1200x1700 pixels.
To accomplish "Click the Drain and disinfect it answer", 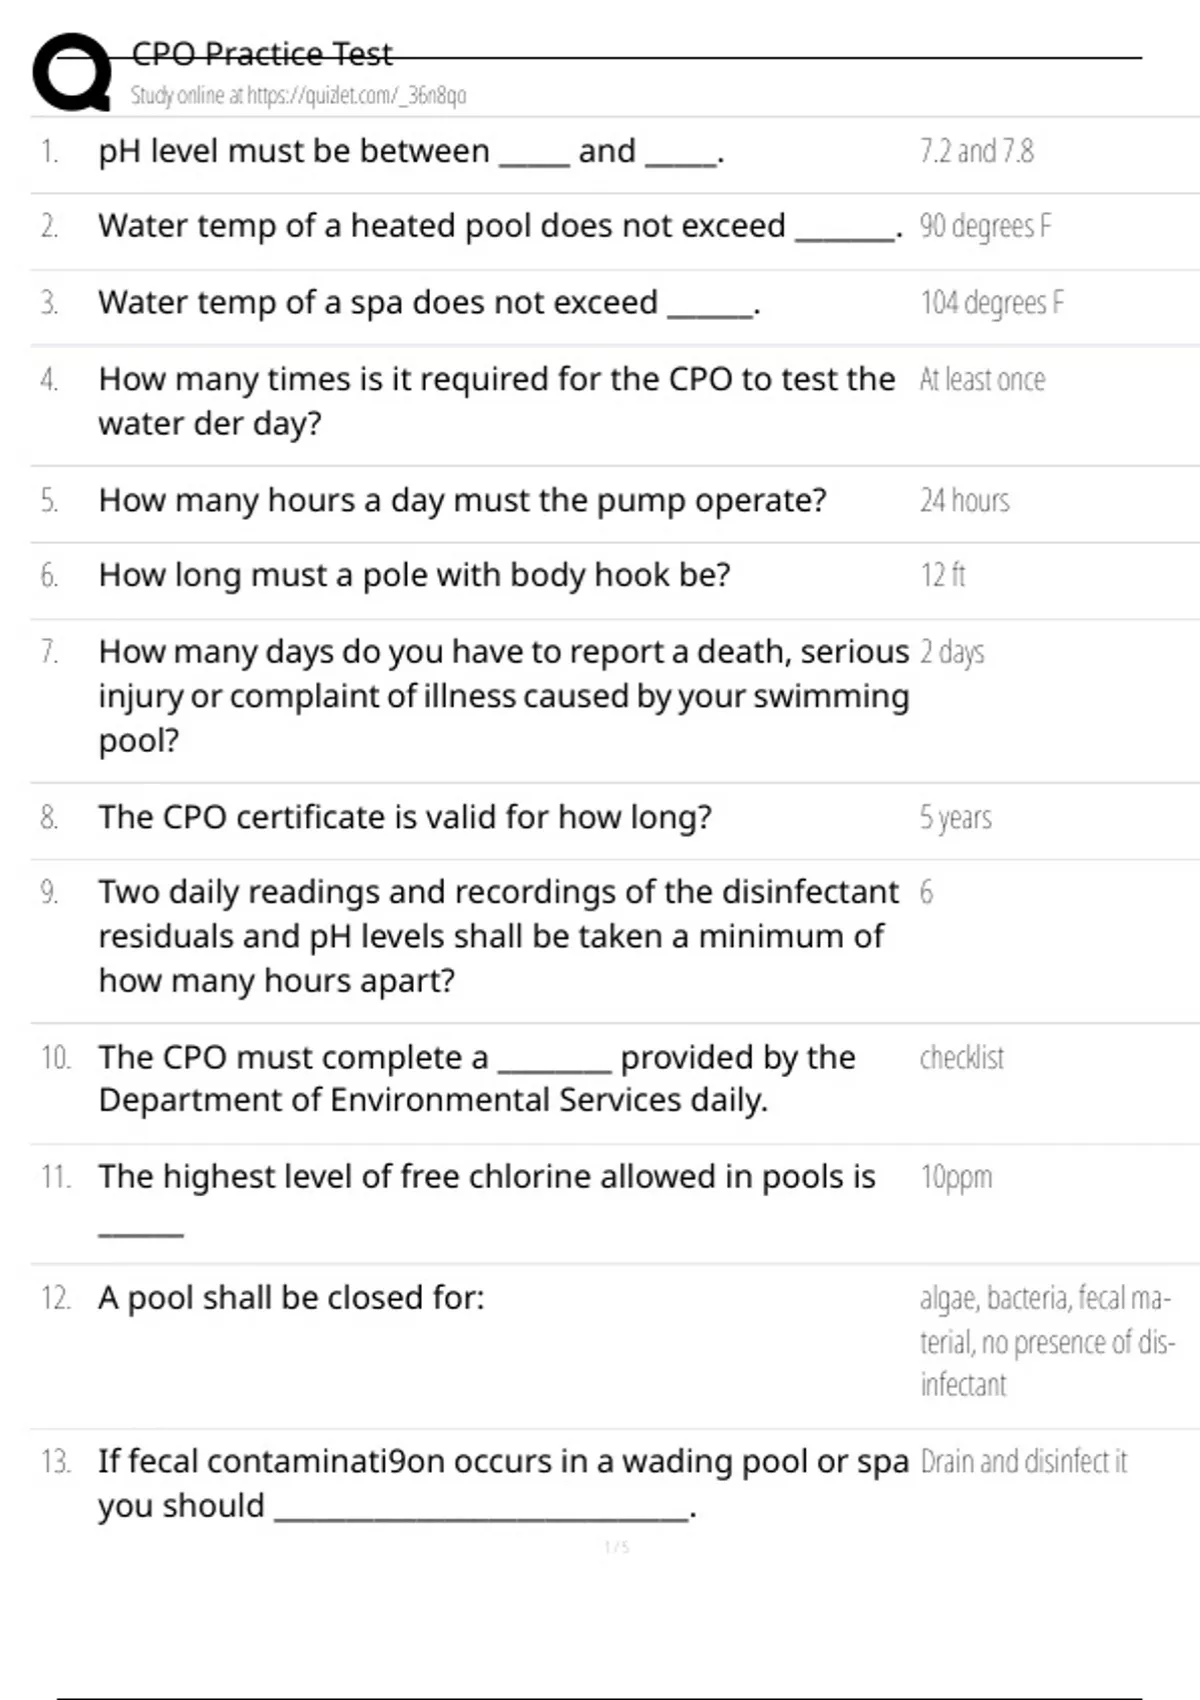I will pyautogui.click(x=1023, y=1461).
